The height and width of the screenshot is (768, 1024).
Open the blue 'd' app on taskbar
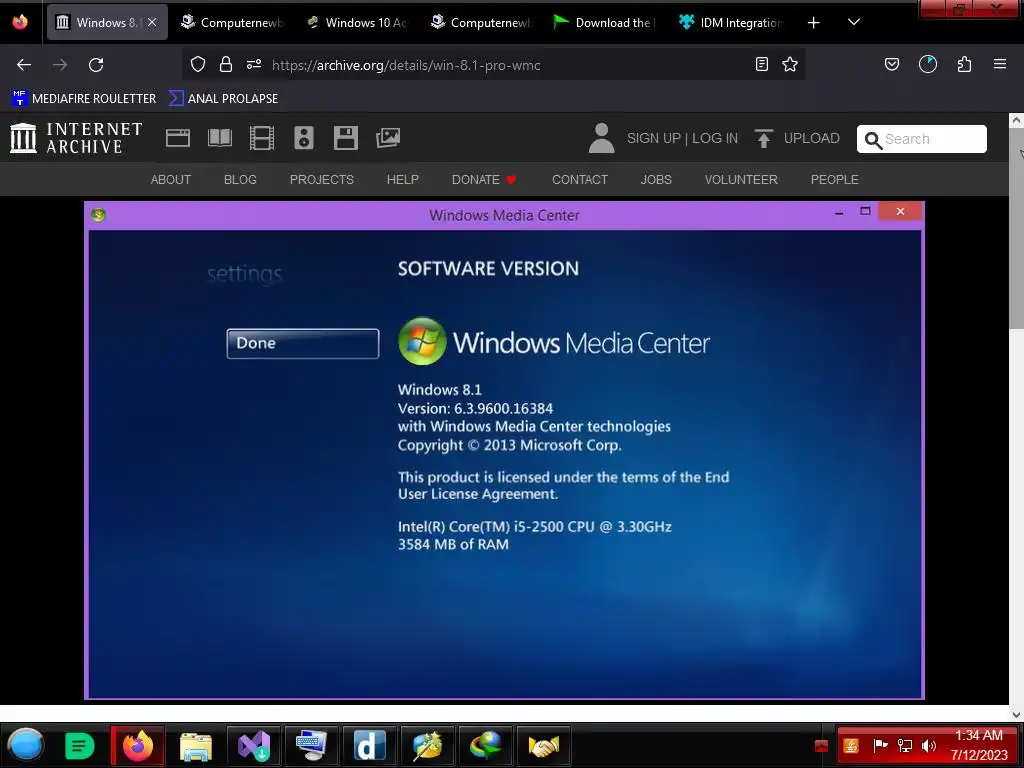(370, 746)
